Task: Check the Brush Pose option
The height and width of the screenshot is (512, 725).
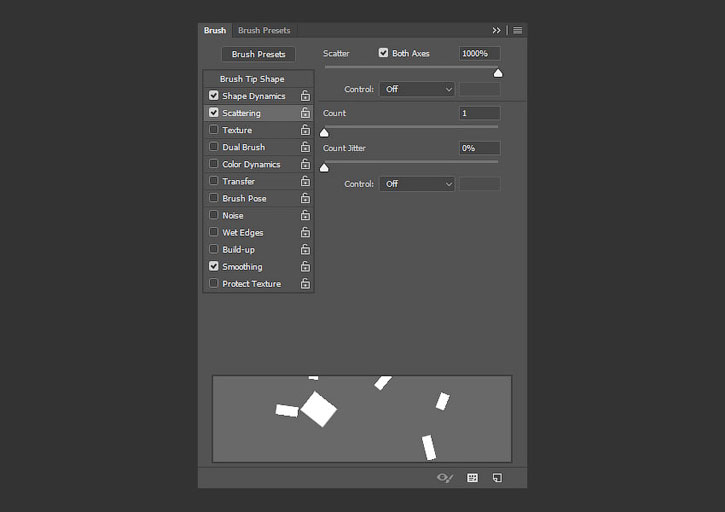Action: [214, 198]
